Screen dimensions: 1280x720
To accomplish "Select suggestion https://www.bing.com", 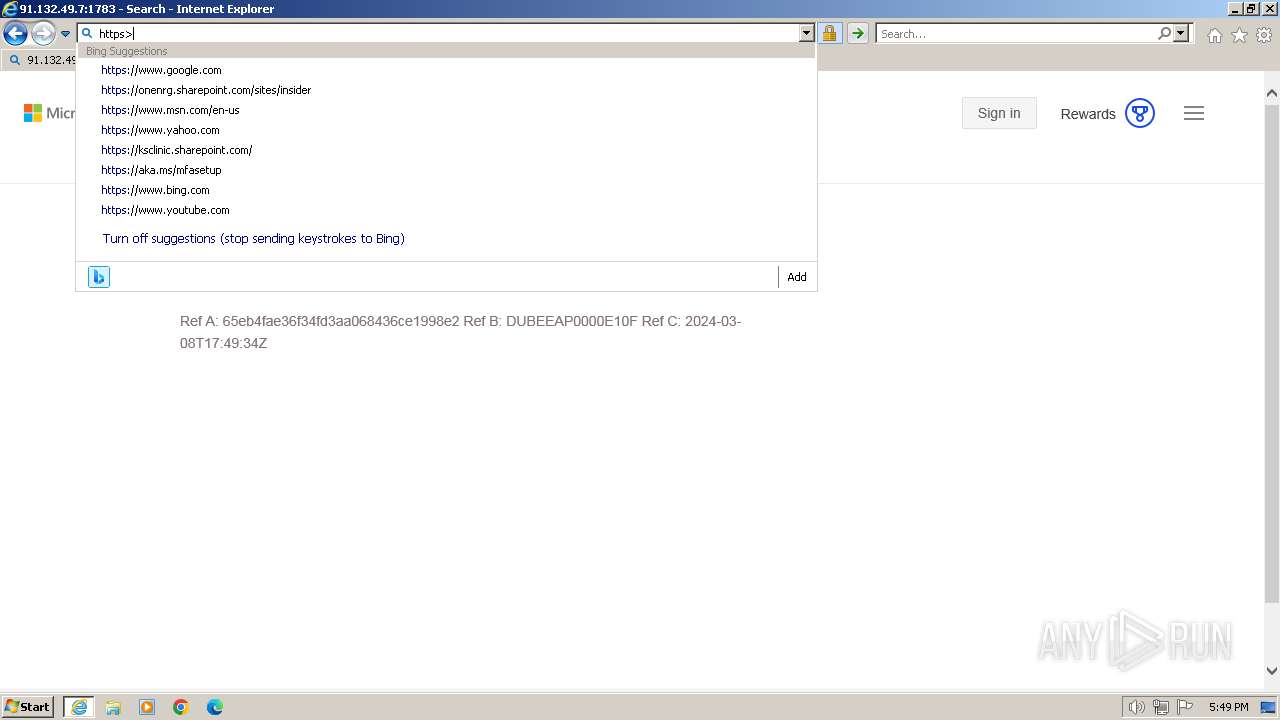I will 447,190.
